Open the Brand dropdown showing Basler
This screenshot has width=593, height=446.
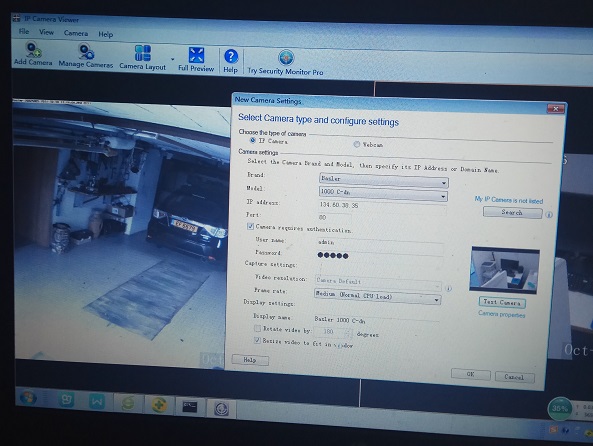[383, 180]
